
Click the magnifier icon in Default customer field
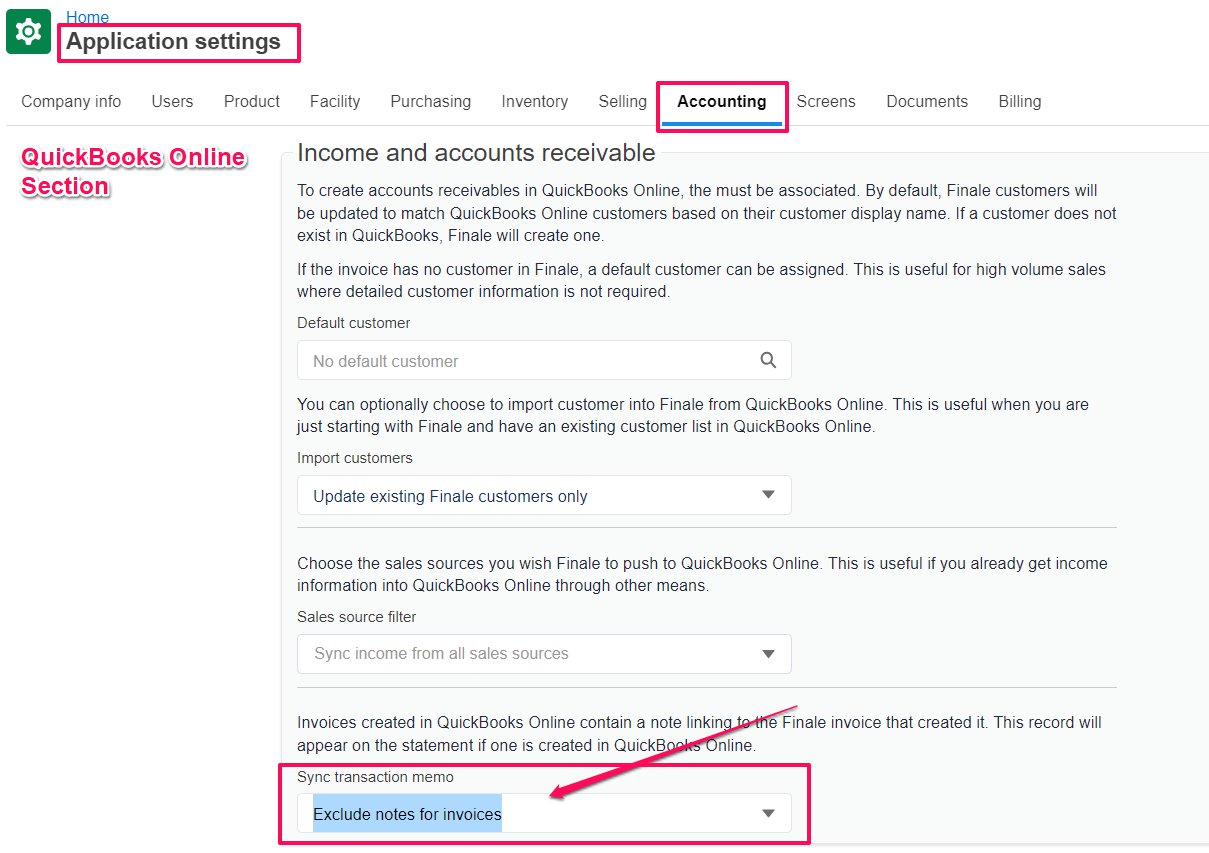[x=768, y=360]
